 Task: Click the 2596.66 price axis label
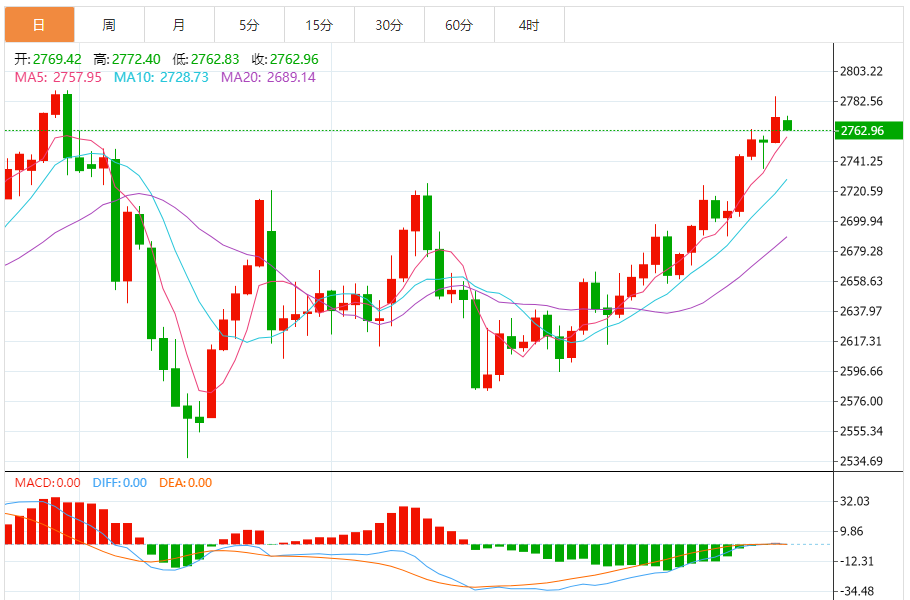point(861,371)
